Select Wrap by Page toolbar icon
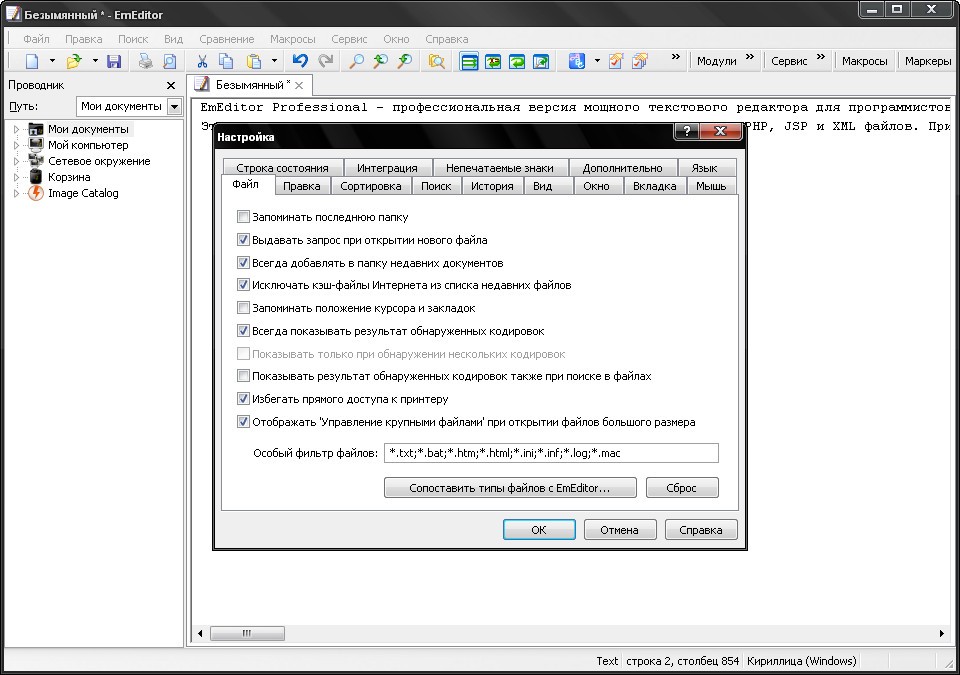This screenshot has width=960, height=675. coord(541,61)
